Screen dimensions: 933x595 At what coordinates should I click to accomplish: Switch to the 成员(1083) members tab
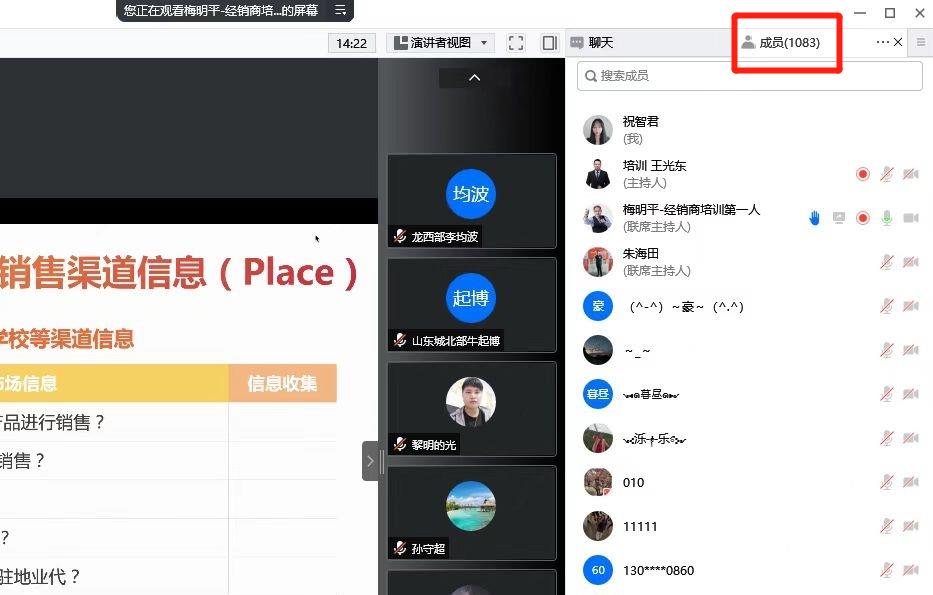tap(781, 43)
